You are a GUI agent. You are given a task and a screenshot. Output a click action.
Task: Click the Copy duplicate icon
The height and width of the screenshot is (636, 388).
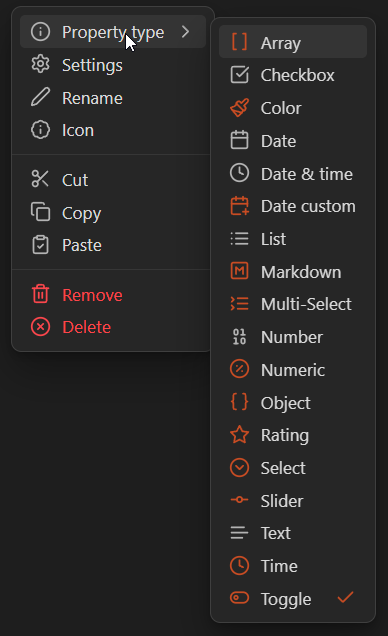(41, 212)
